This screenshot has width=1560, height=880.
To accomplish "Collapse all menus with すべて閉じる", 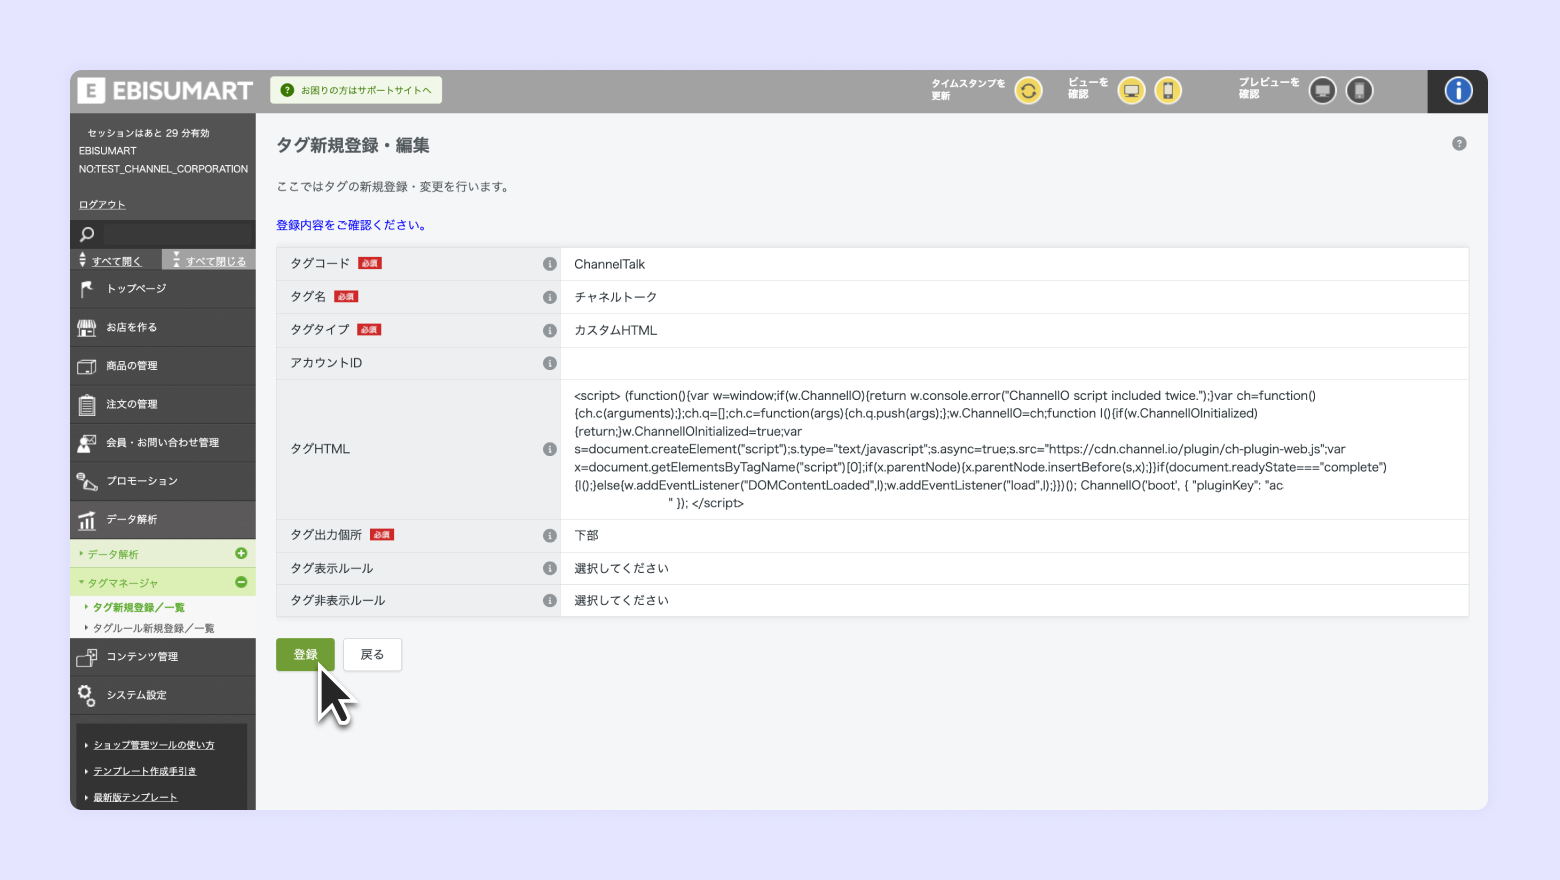I will click(209, 261).
